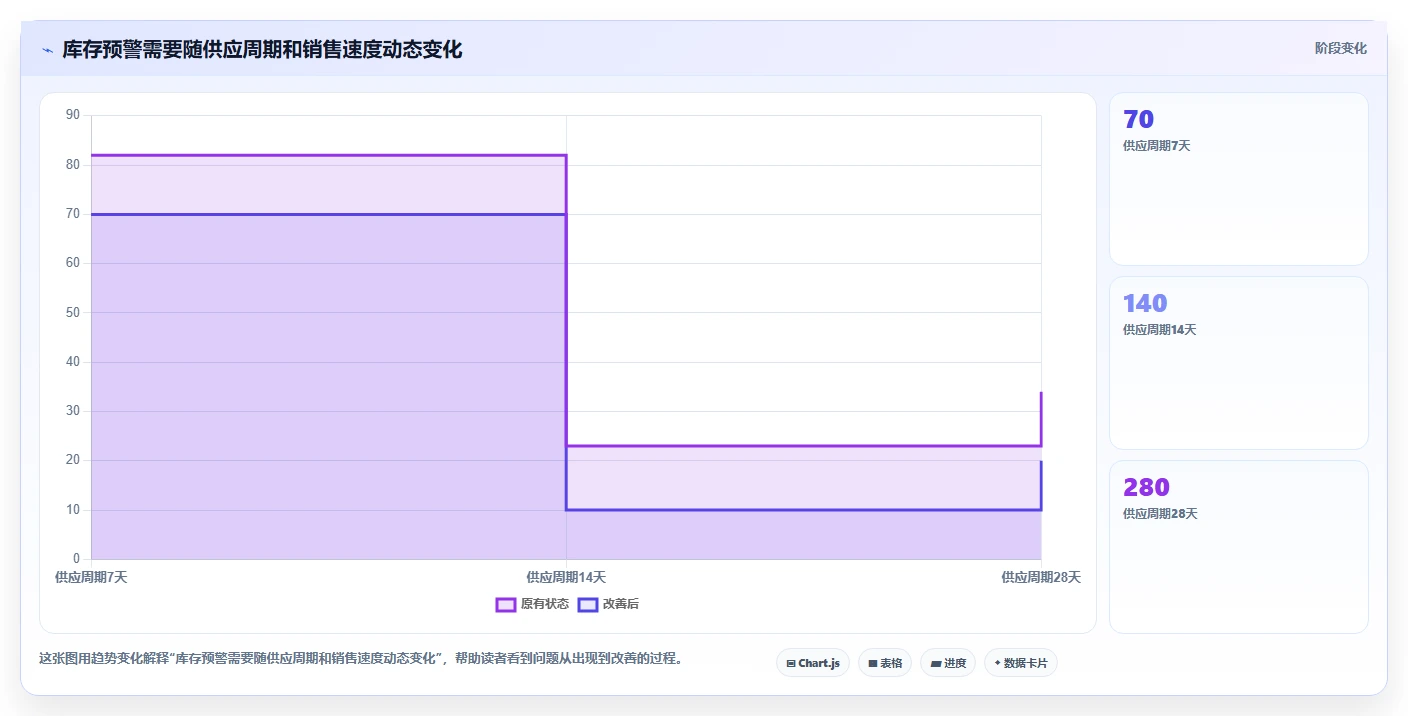
Task: Click y-axis tick label 10
Action: pos(73,510)
